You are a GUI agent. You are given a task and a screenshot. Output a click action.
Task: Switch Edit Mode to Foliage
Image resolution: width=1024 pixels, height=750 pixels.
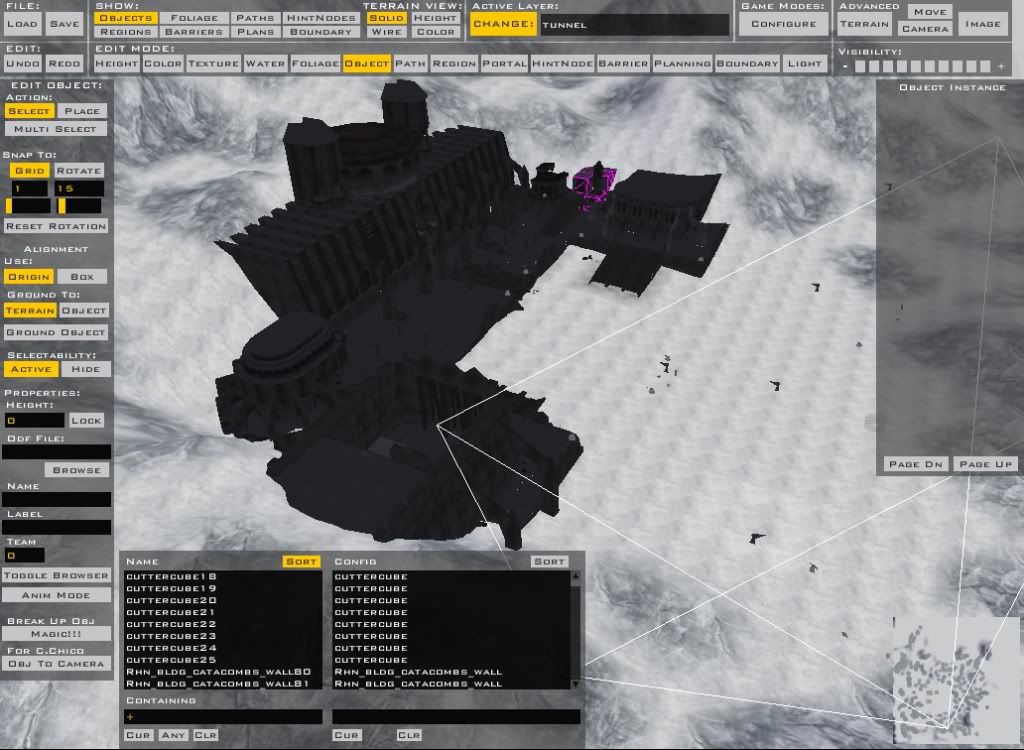pyautogui.click(x=315, y=63)
